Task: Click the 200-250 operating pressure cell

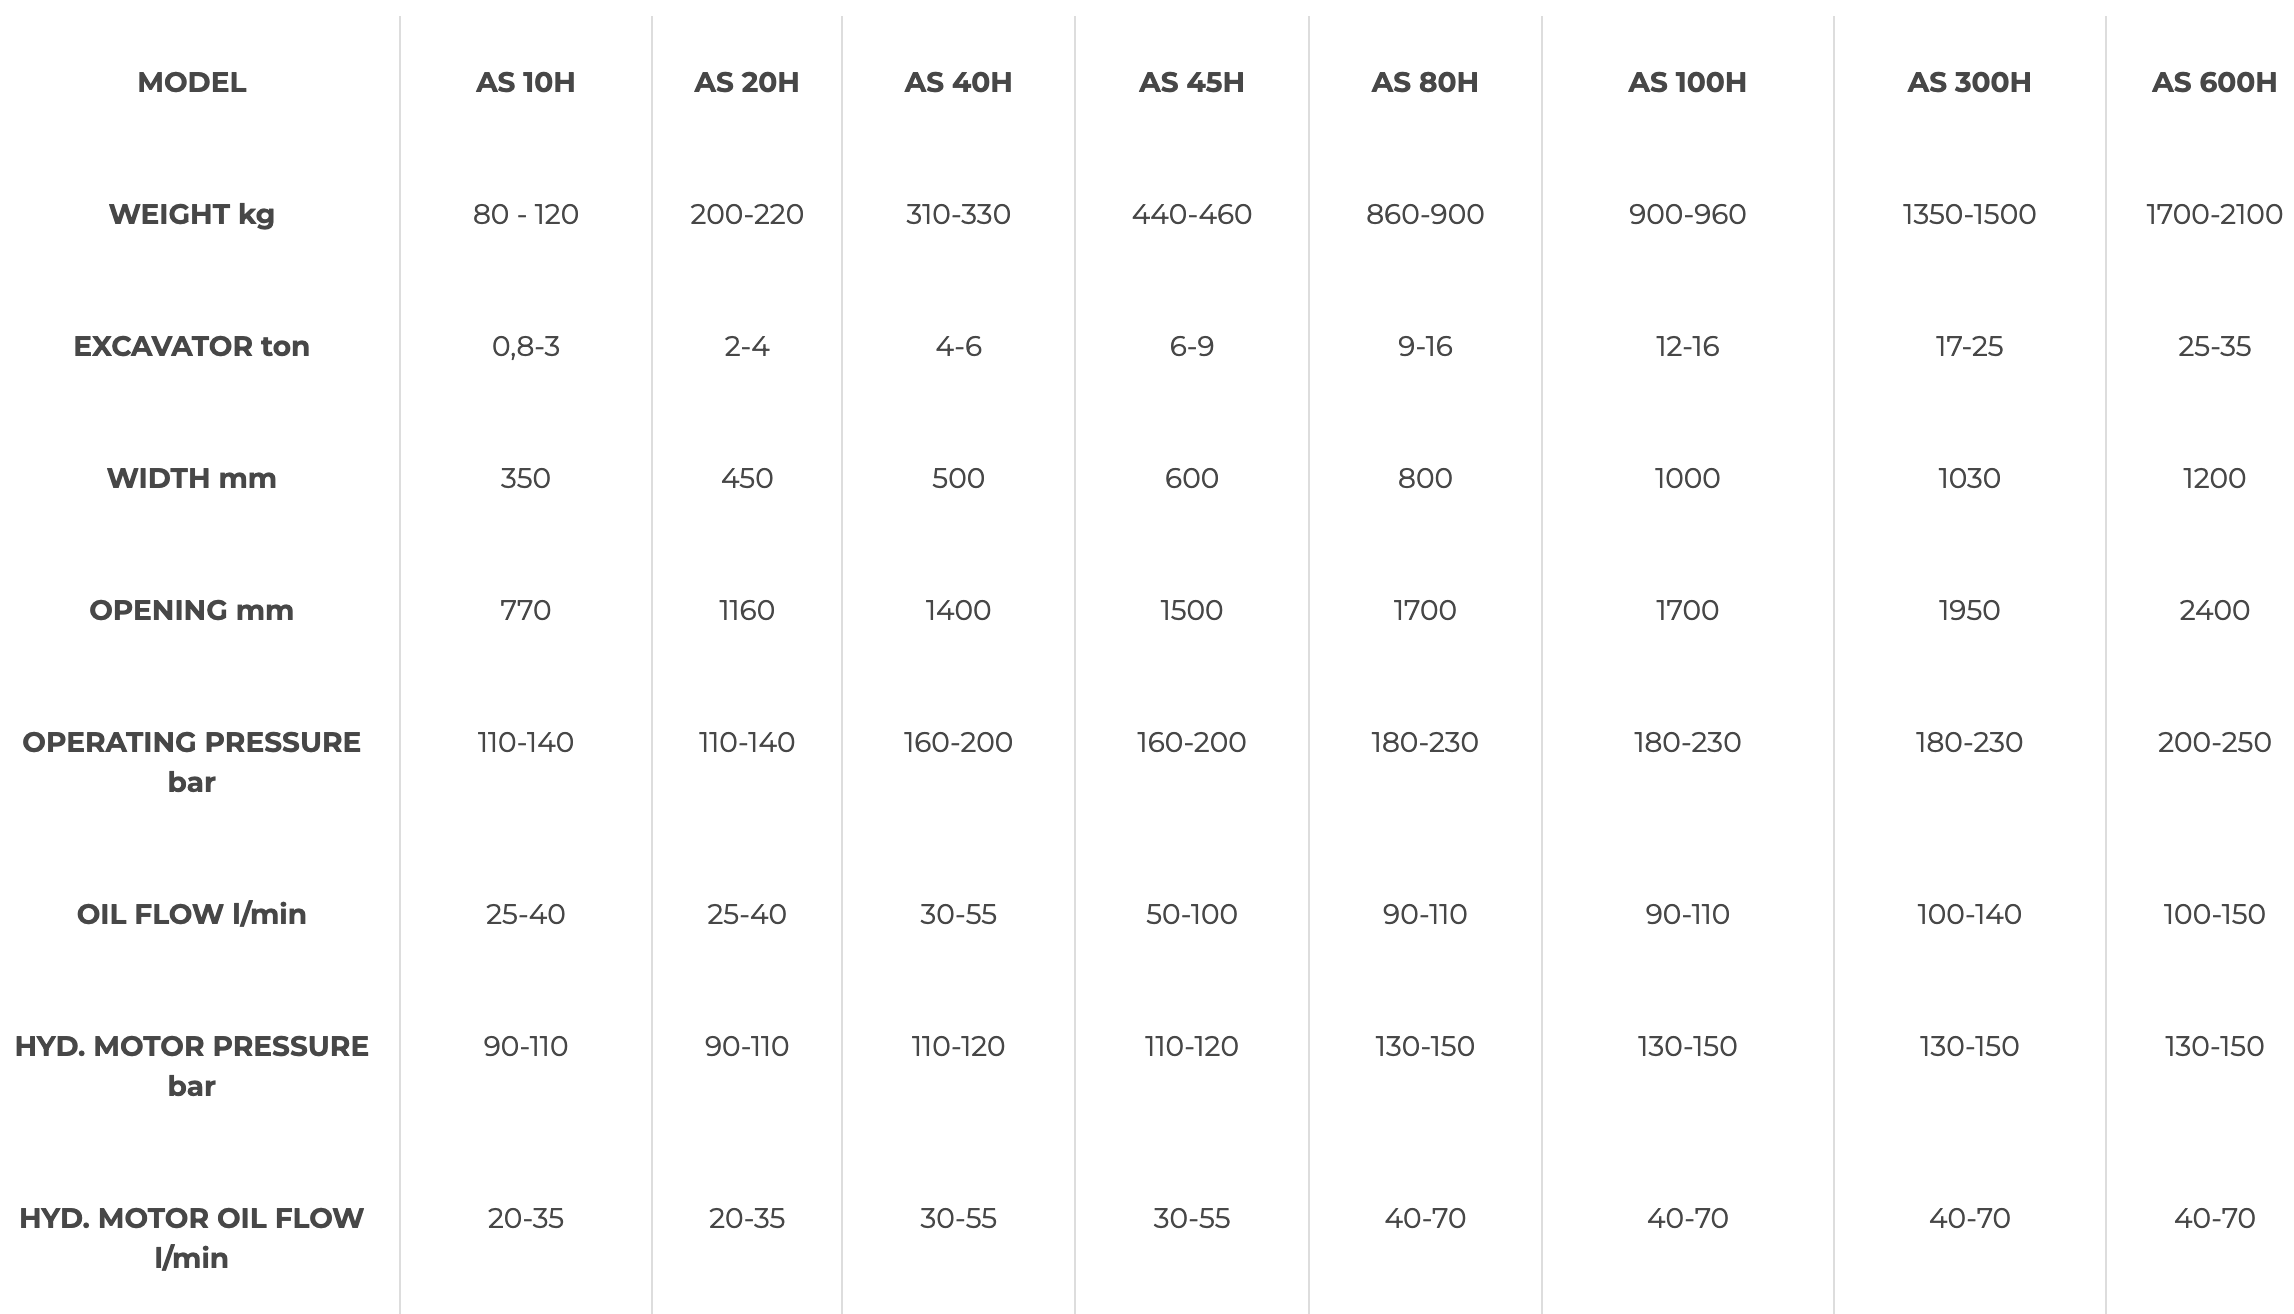Action: (2213, 742)
